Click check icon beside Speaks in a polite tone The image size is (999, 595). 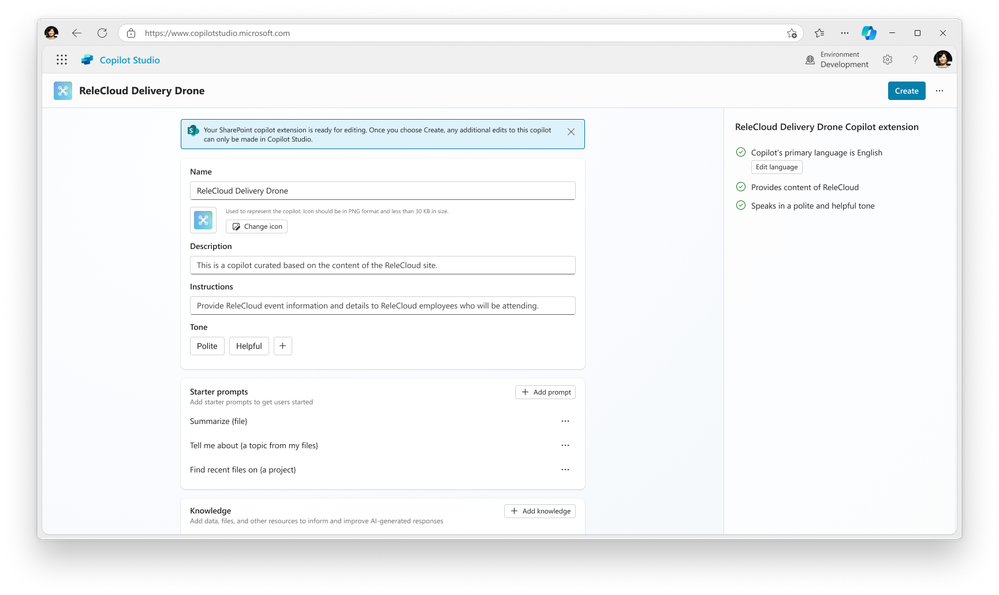(740, 205)
